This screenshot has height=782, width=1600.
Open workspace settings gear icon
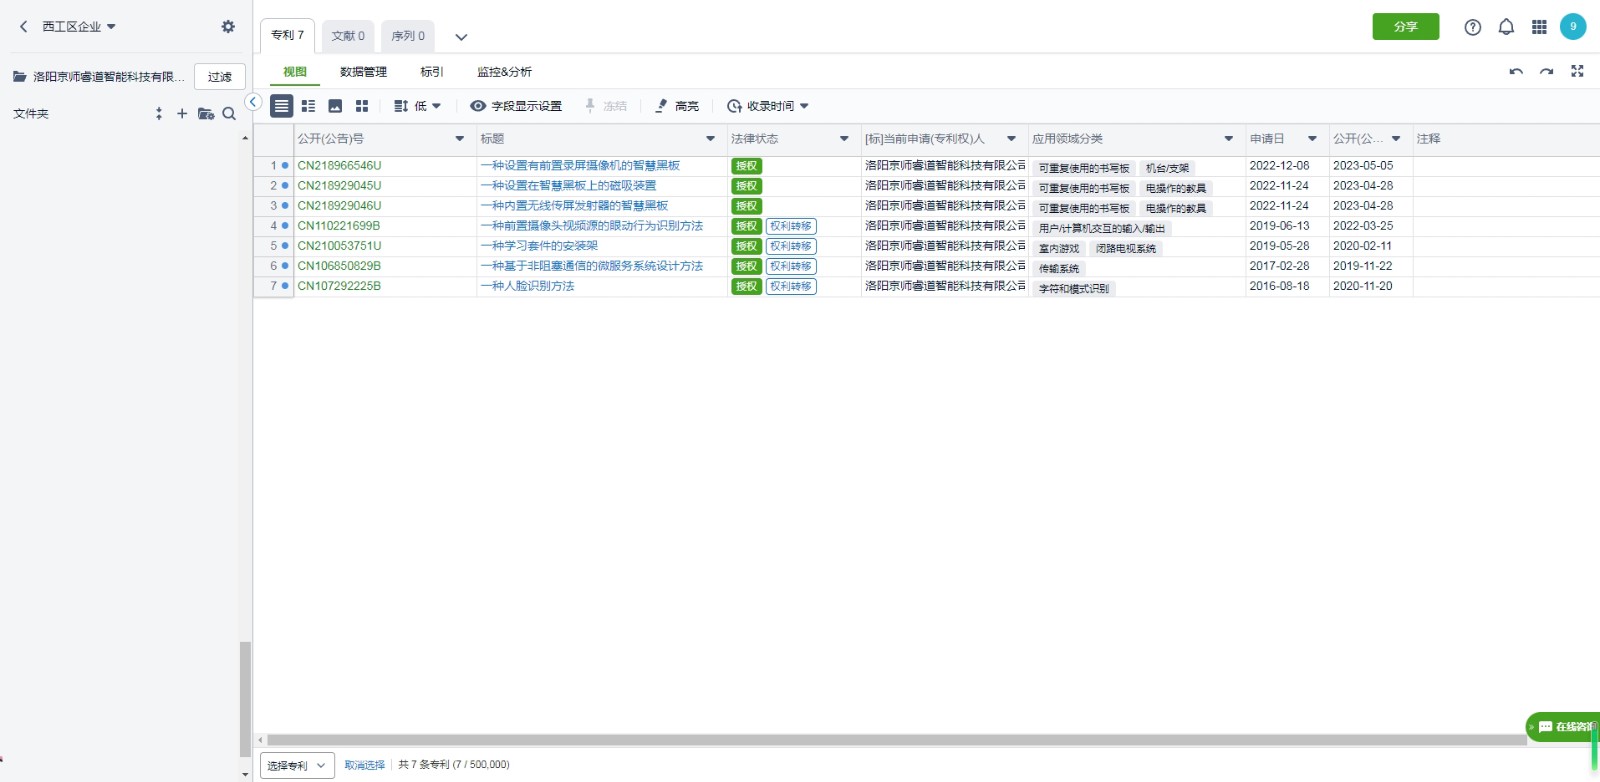pos(228,27)
